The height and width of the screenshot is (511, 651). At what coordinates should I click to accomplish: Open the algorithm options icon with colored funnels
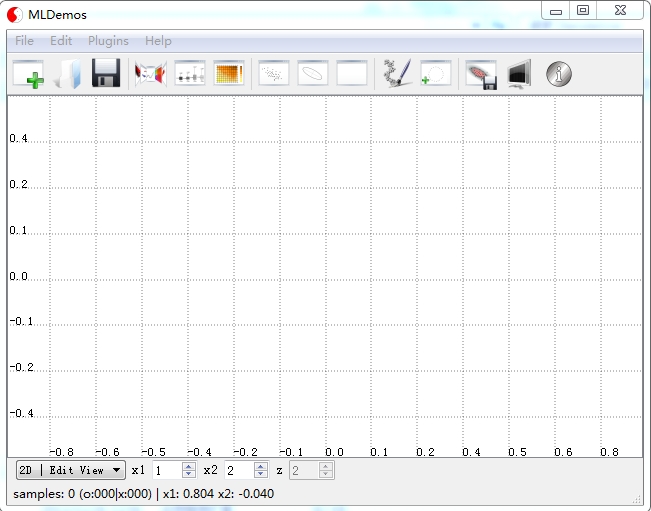click(x=151, y=74)
